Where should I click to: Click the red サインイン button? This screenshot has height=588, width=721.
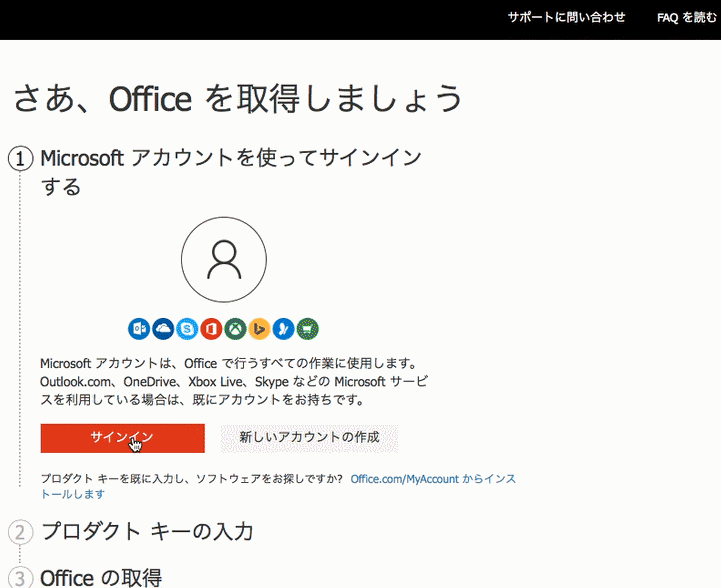[122, 438]
